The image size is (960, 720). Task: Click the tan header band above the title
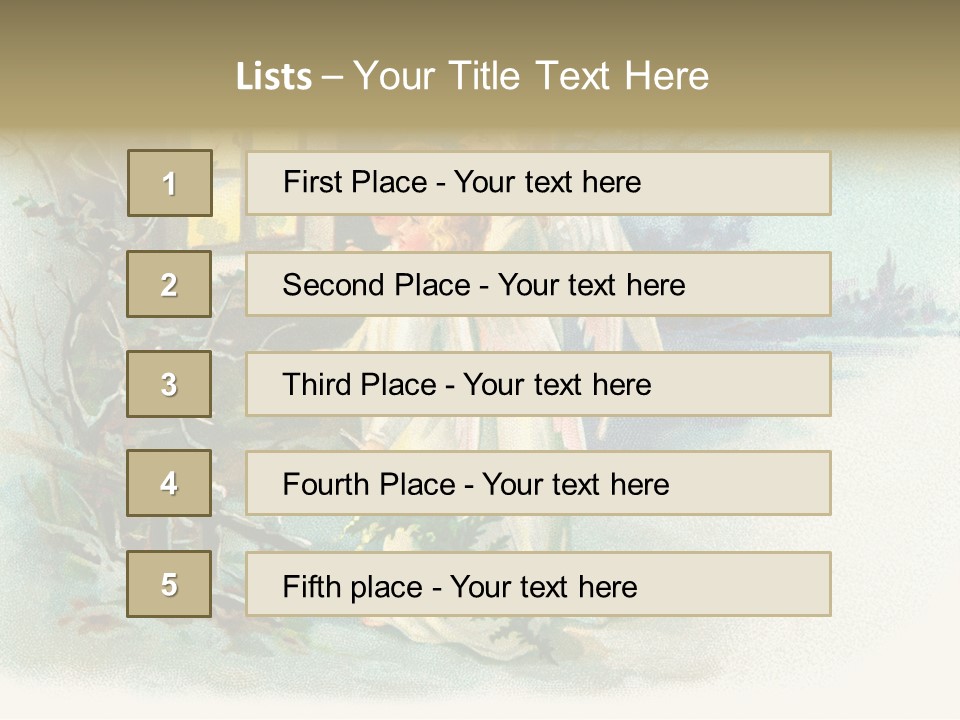click(x=480, y=25)
